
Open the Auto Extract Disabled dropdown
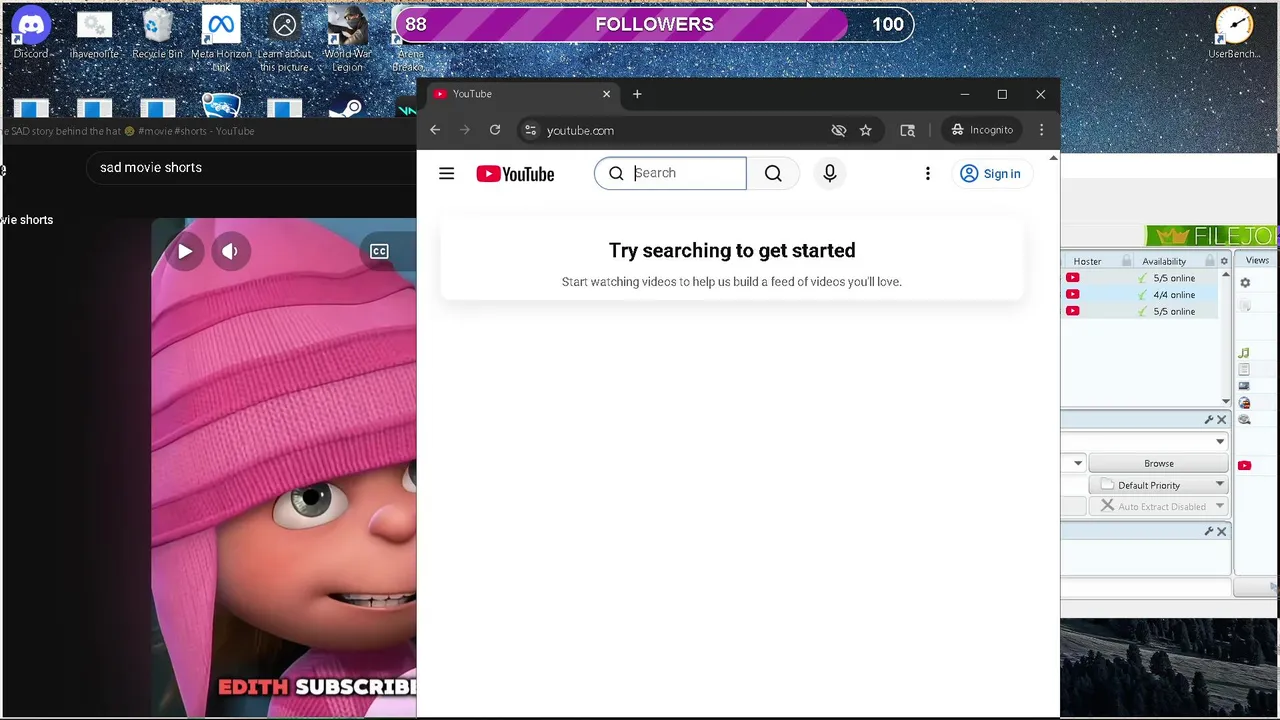click(1159, 506)
